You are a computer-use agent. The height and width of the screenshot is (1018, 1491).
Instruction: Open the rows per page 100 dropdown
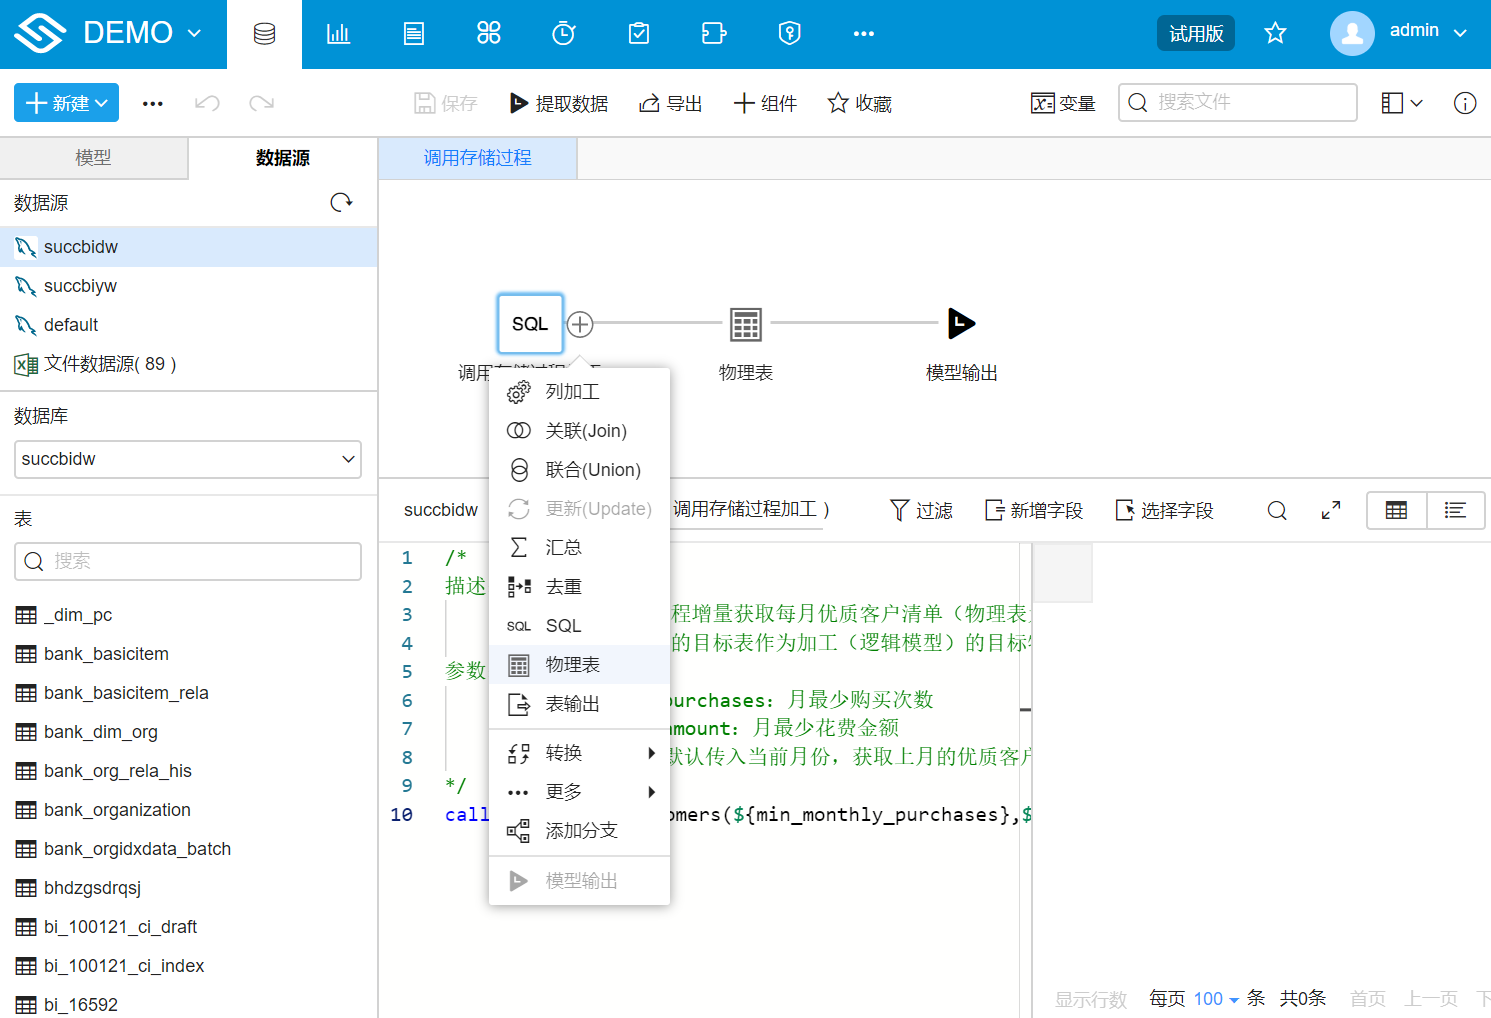1215,998
